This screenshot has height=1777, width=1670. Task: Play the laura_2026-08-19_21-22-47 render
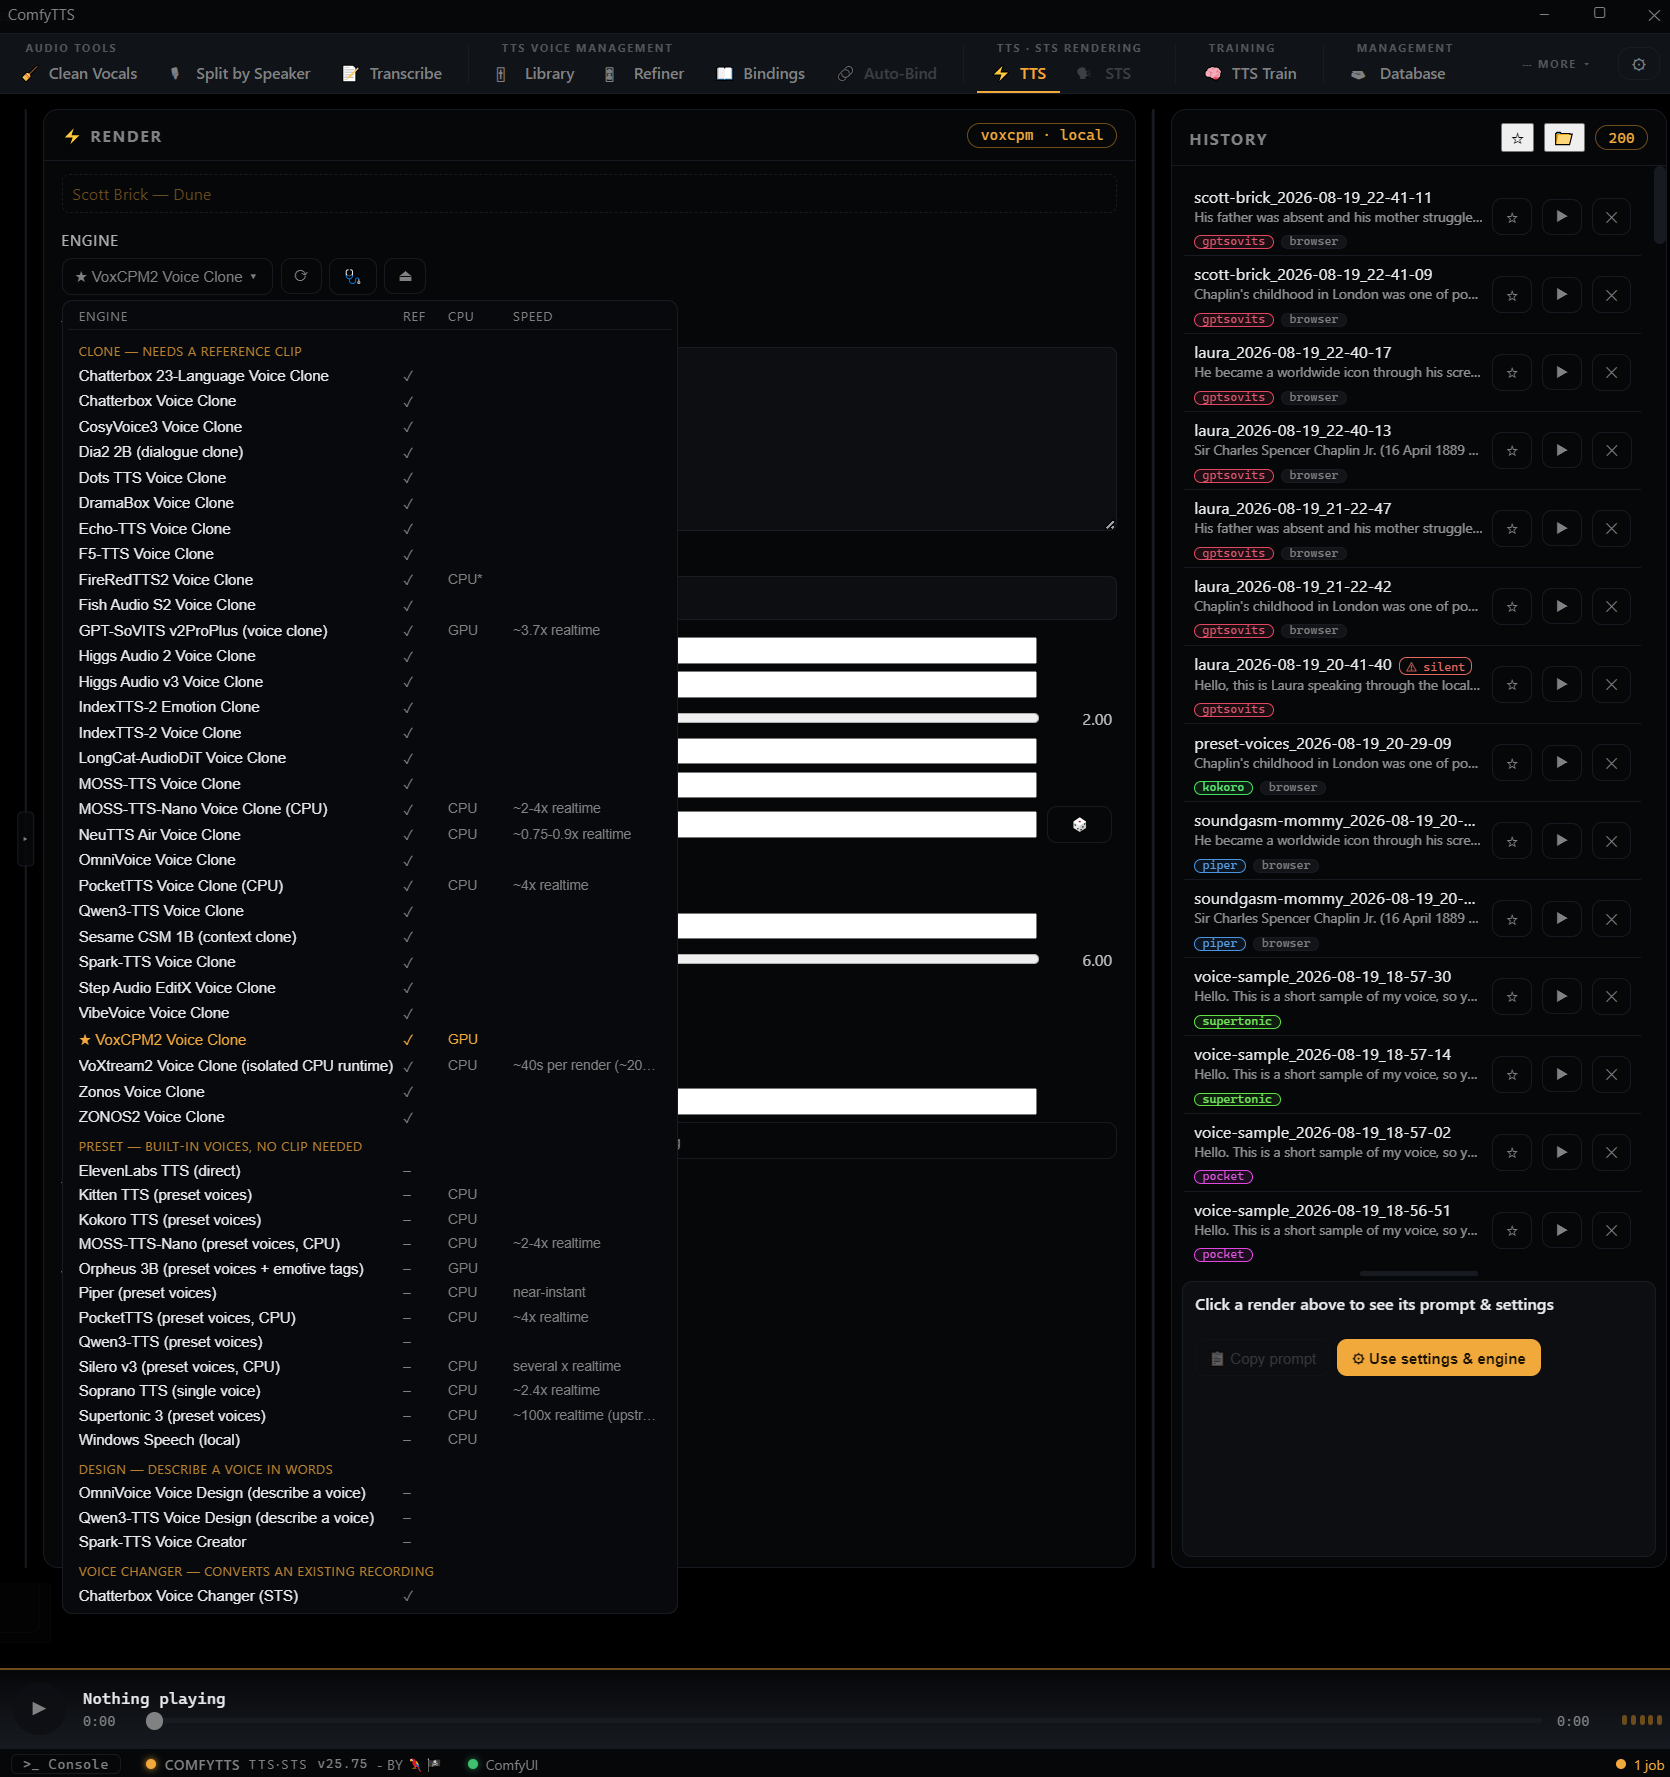1561,529
